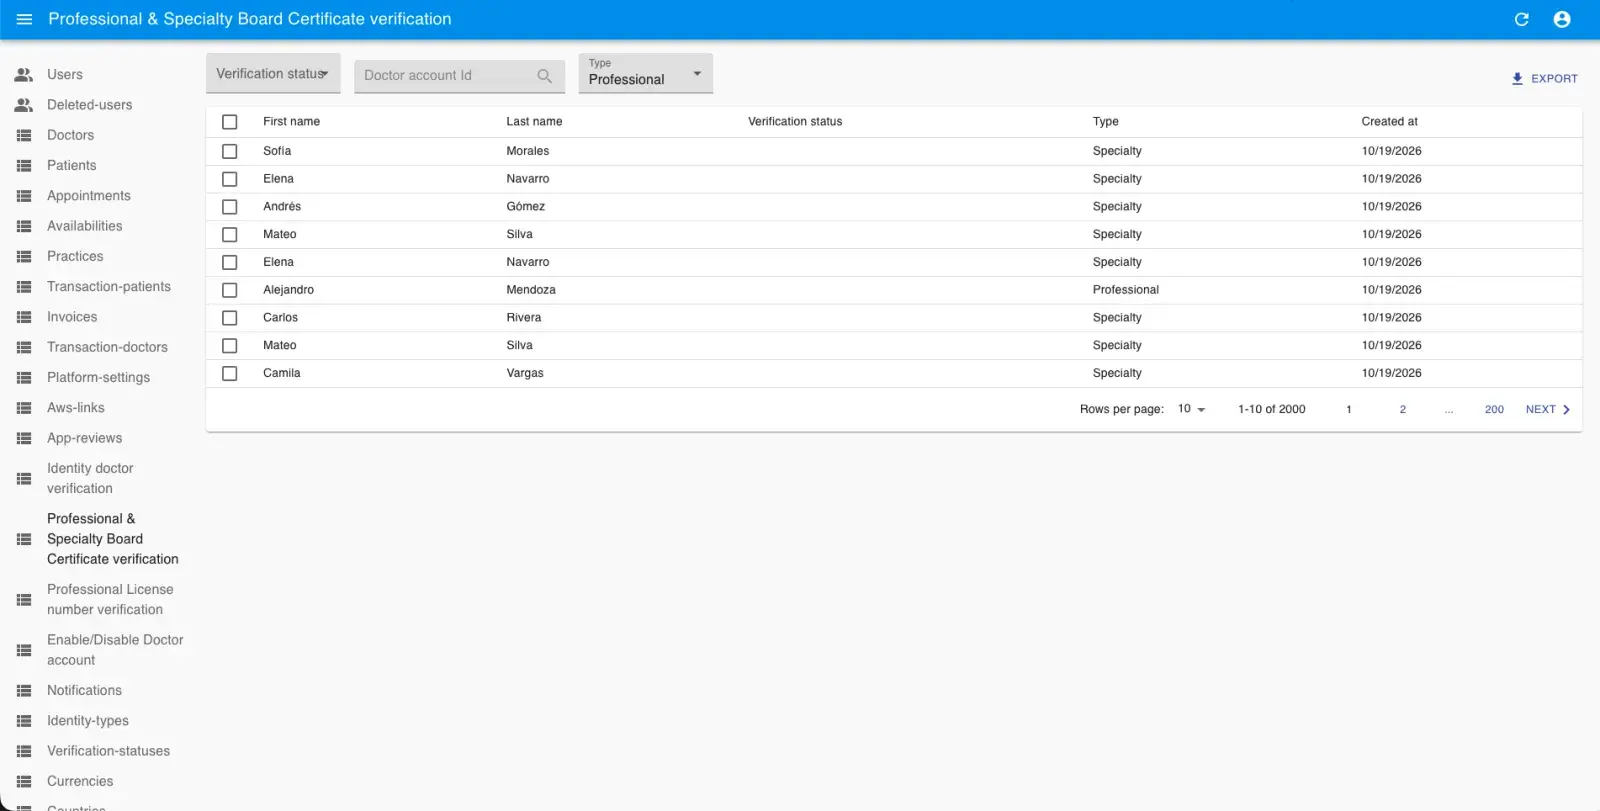Click the Patients list icon

pyautogui.click(x=24, y=166)
